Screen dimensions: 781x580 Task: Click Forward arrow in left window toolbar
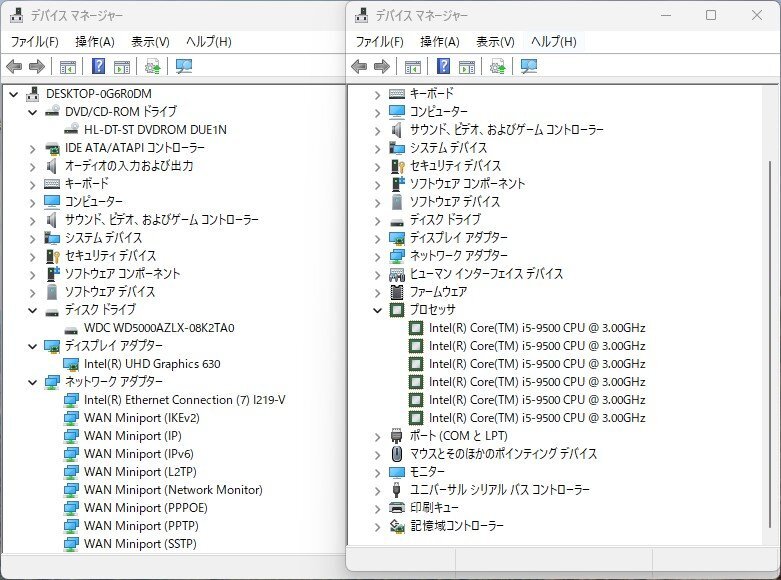[x=37, y=66]
